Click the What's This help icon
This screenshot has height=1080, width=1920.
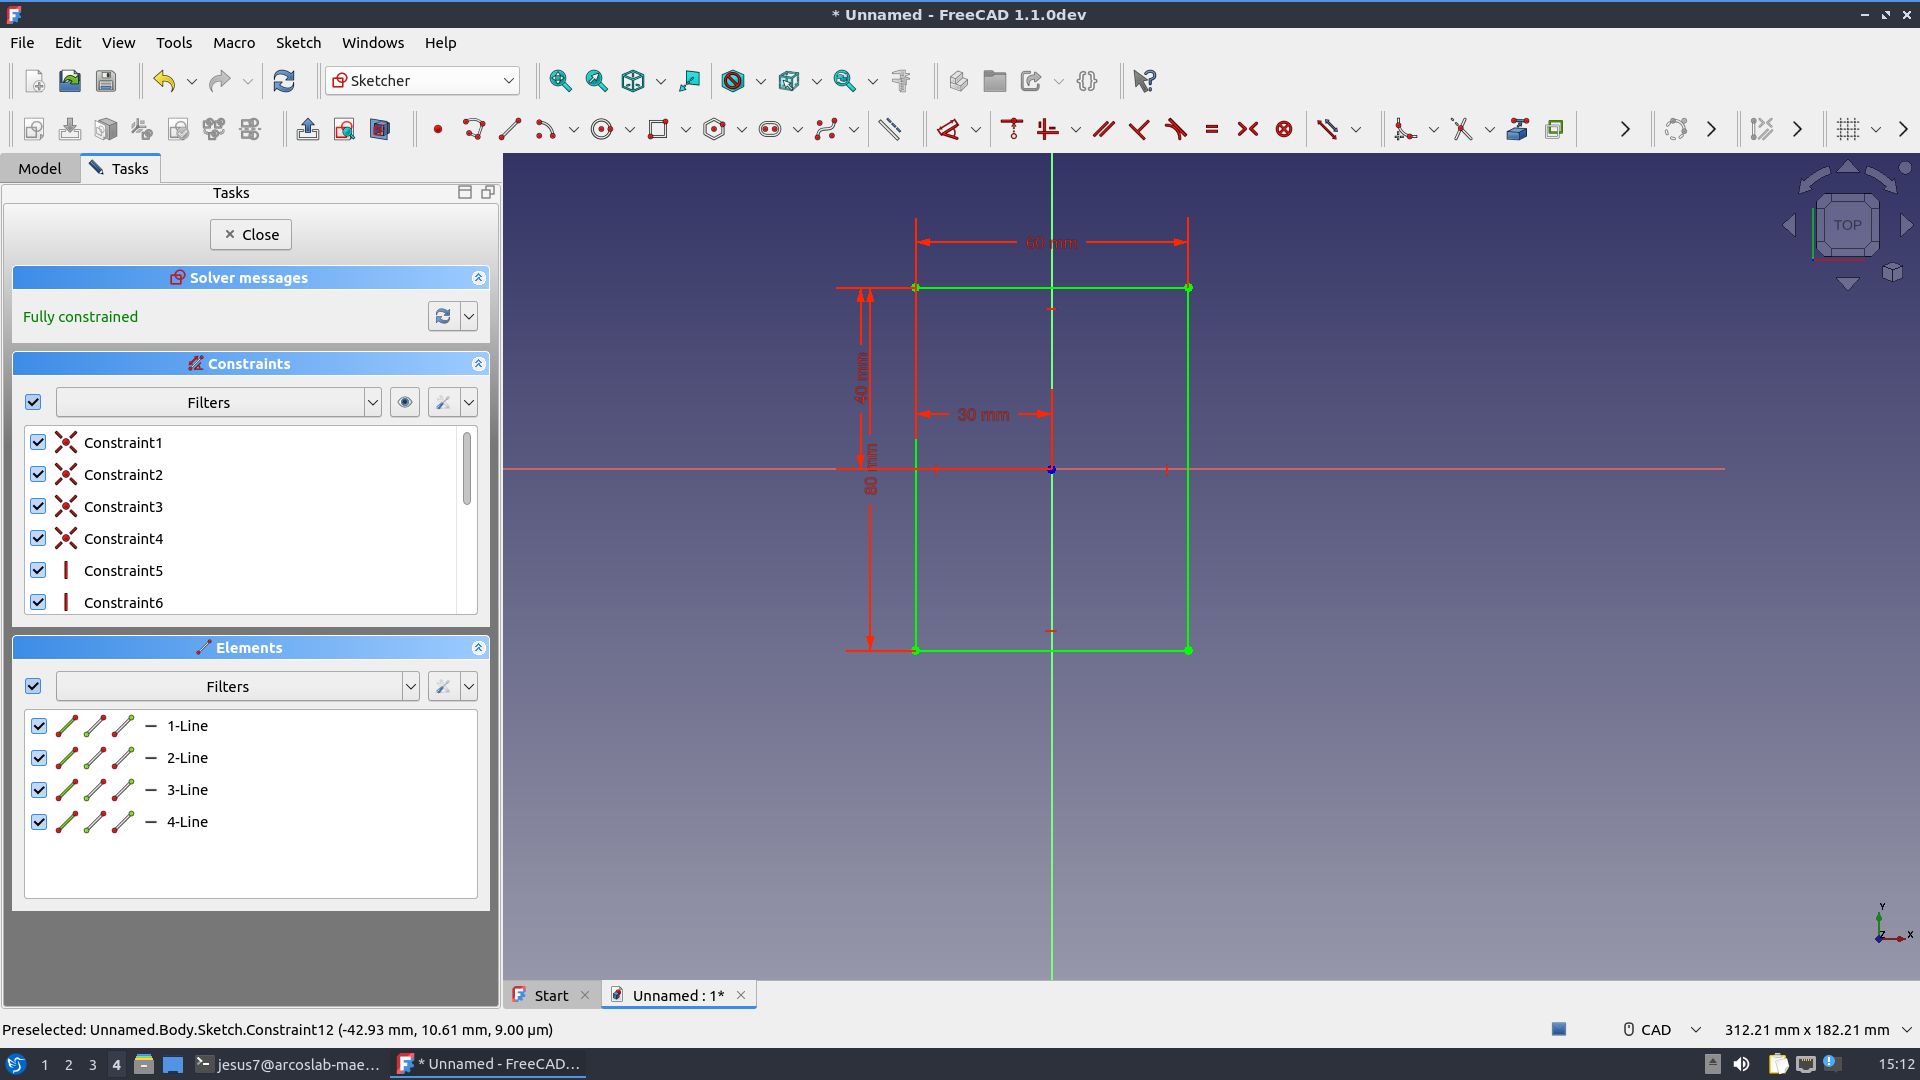(1145, 81)
